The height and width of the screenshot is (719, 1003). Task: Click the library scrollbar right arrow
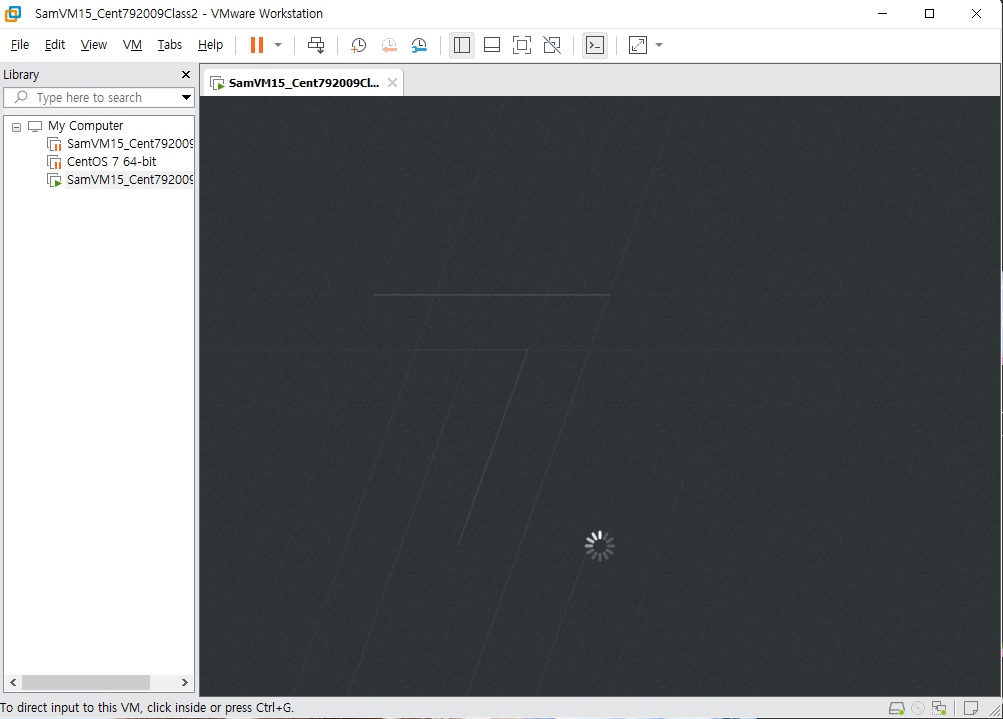184,683
